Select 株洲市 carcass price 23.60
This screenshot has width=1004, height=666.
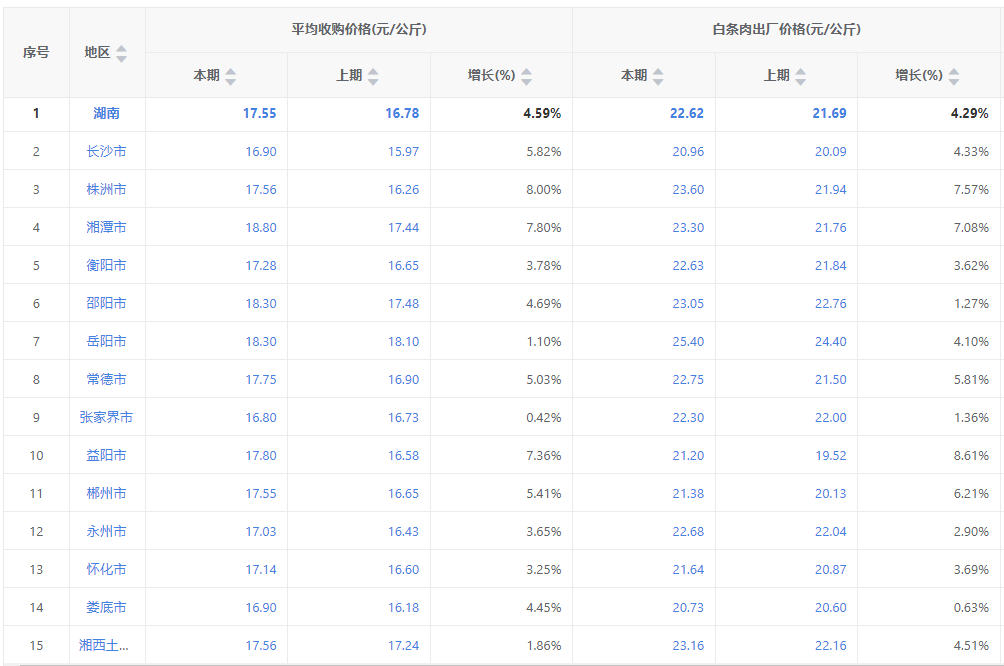pos(688,190)
